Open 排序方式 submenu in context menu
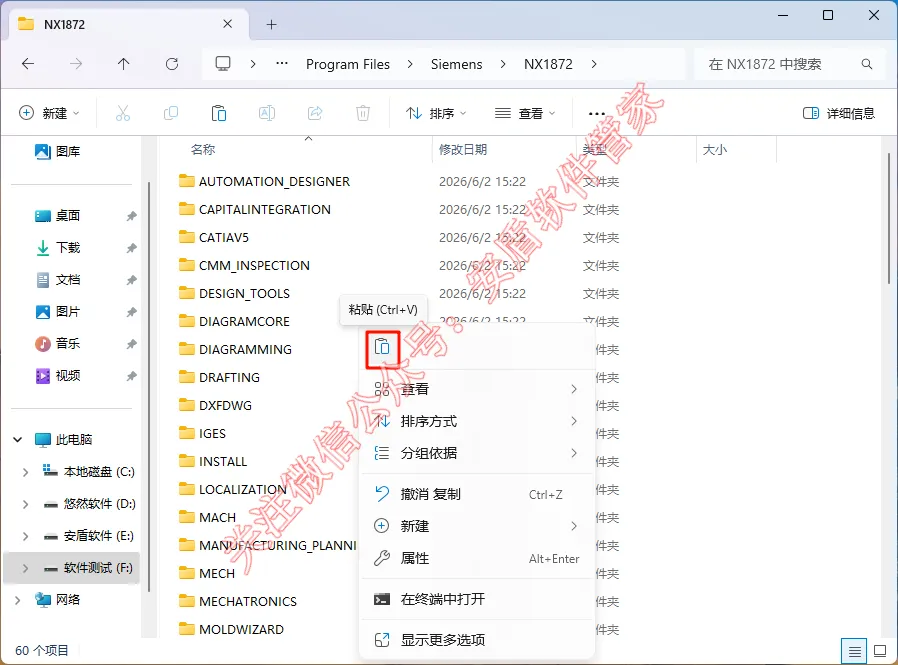This screenshot has width=898, height=665. click(x=476, y=422)
